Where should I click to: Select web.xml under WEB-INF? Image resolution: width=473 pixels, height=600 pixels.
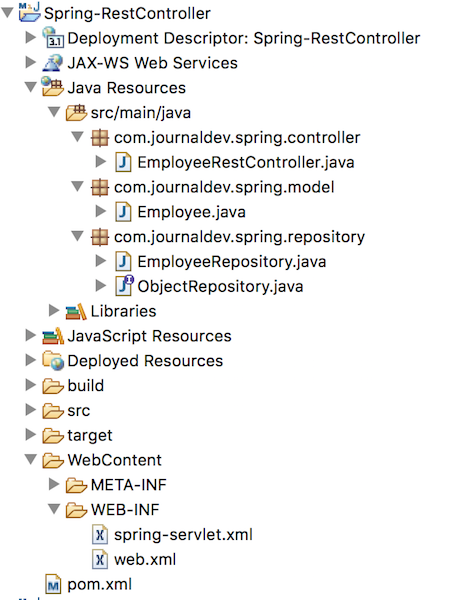[x=145, y=559]
